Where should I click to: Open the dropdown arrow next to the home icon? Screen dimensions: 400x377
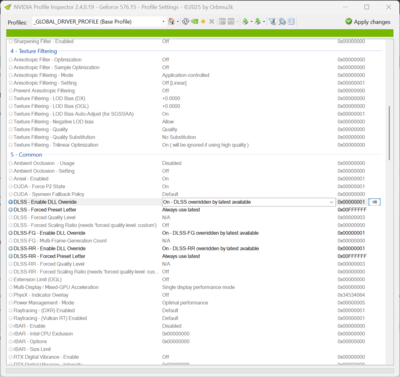pyautogui.click(x=178, y=22)
